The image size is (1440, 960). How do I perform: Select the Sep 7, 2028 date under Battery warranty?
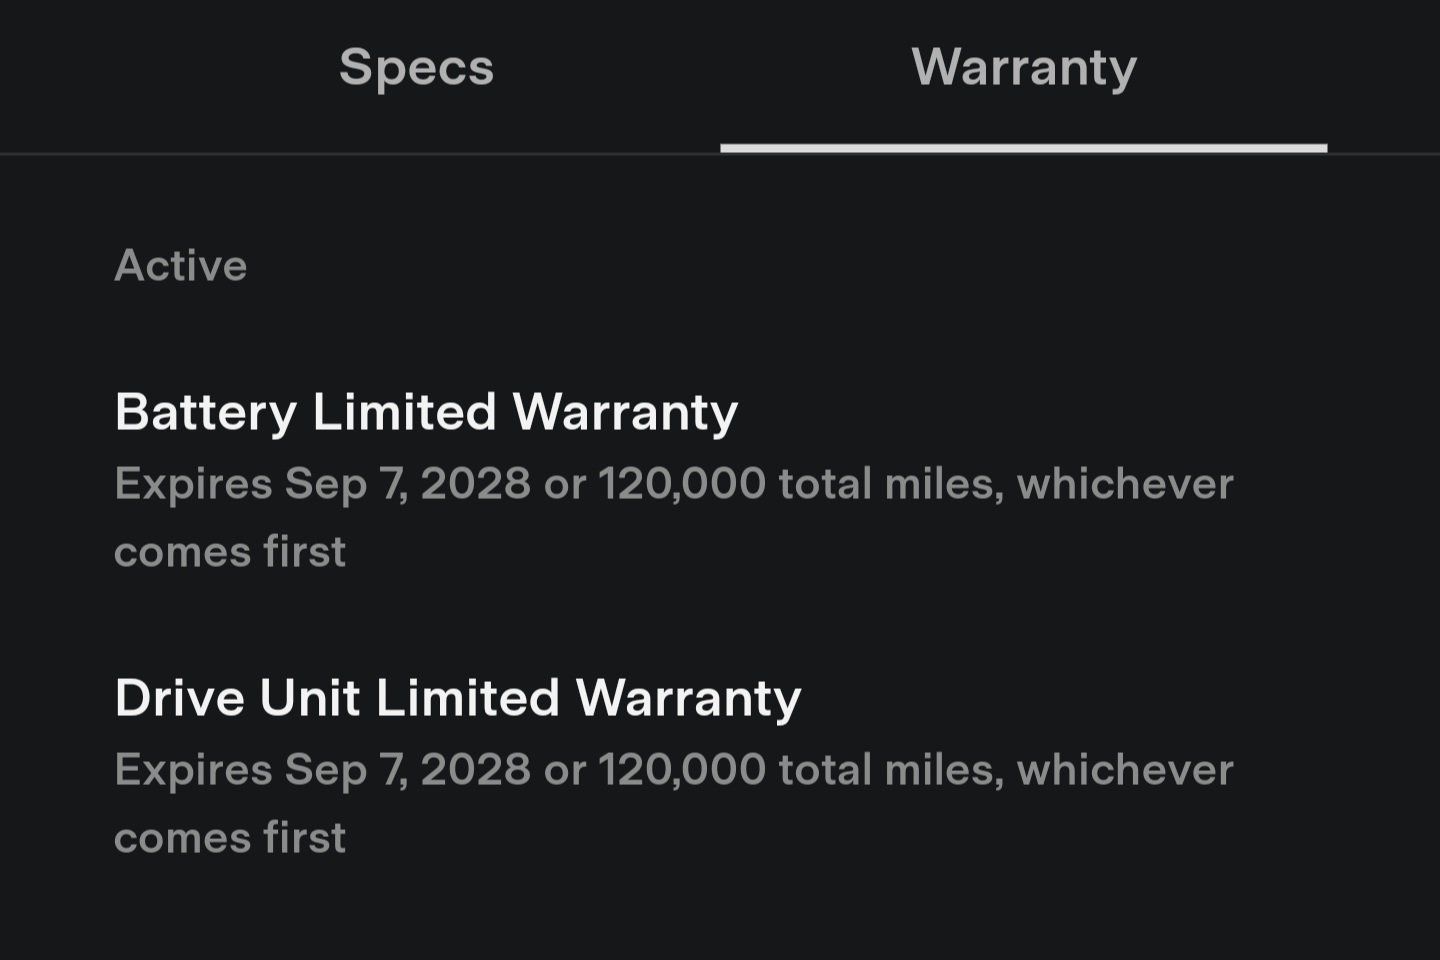408,485
